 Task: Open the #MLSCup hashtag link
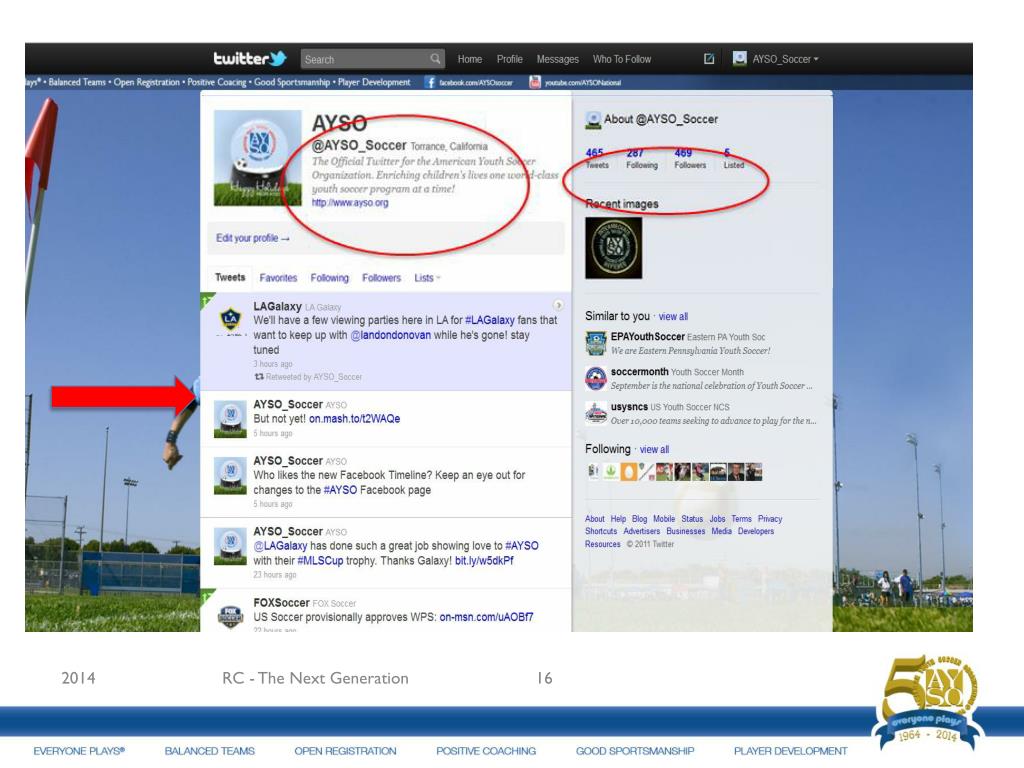(x=320, y=560)
